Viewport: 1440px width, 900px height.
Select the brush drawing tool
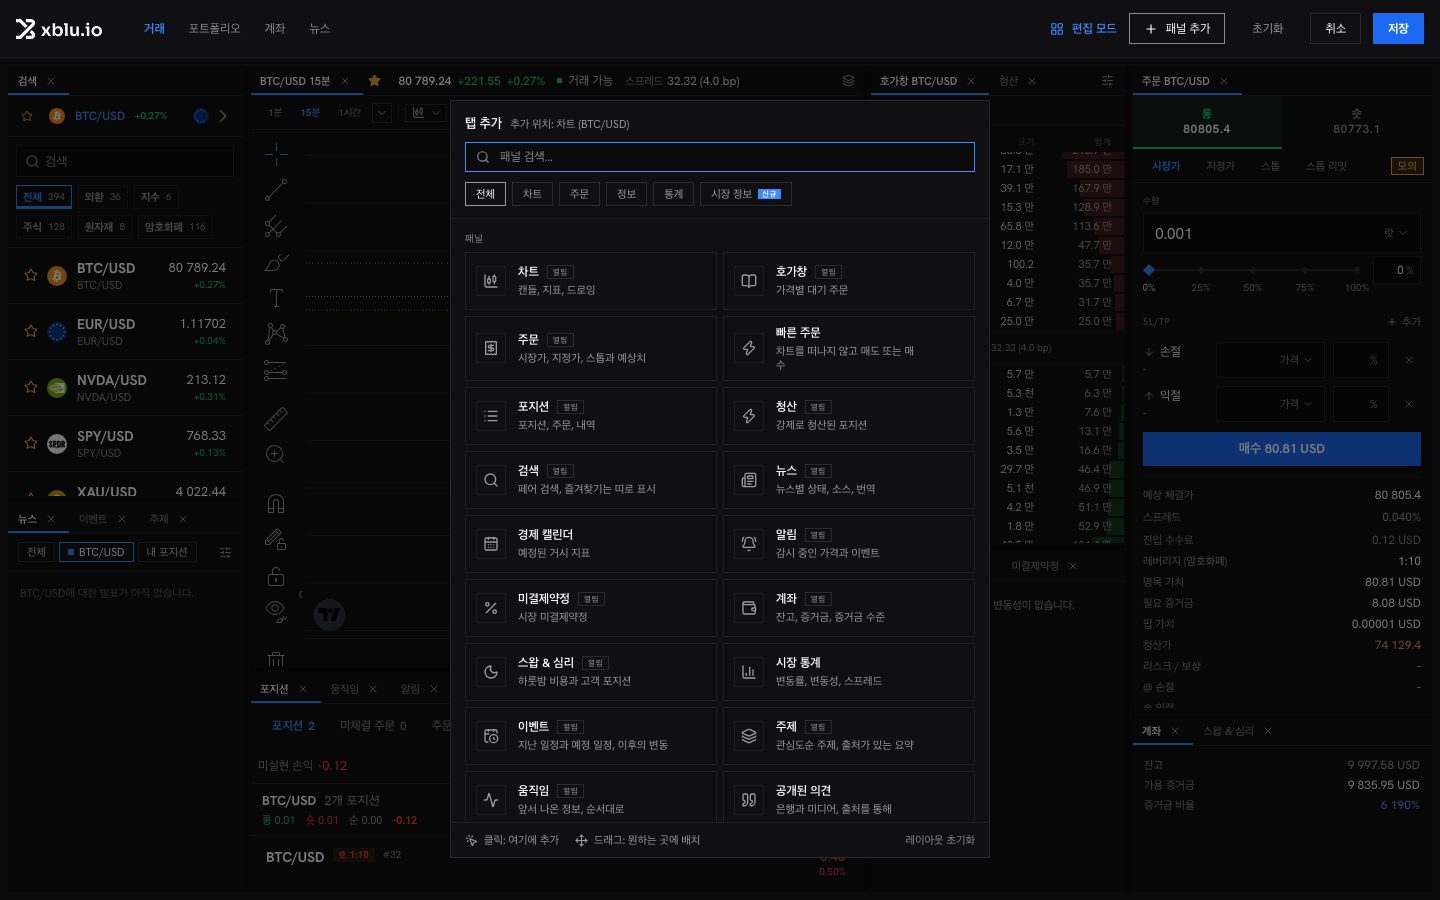[276, 263]
